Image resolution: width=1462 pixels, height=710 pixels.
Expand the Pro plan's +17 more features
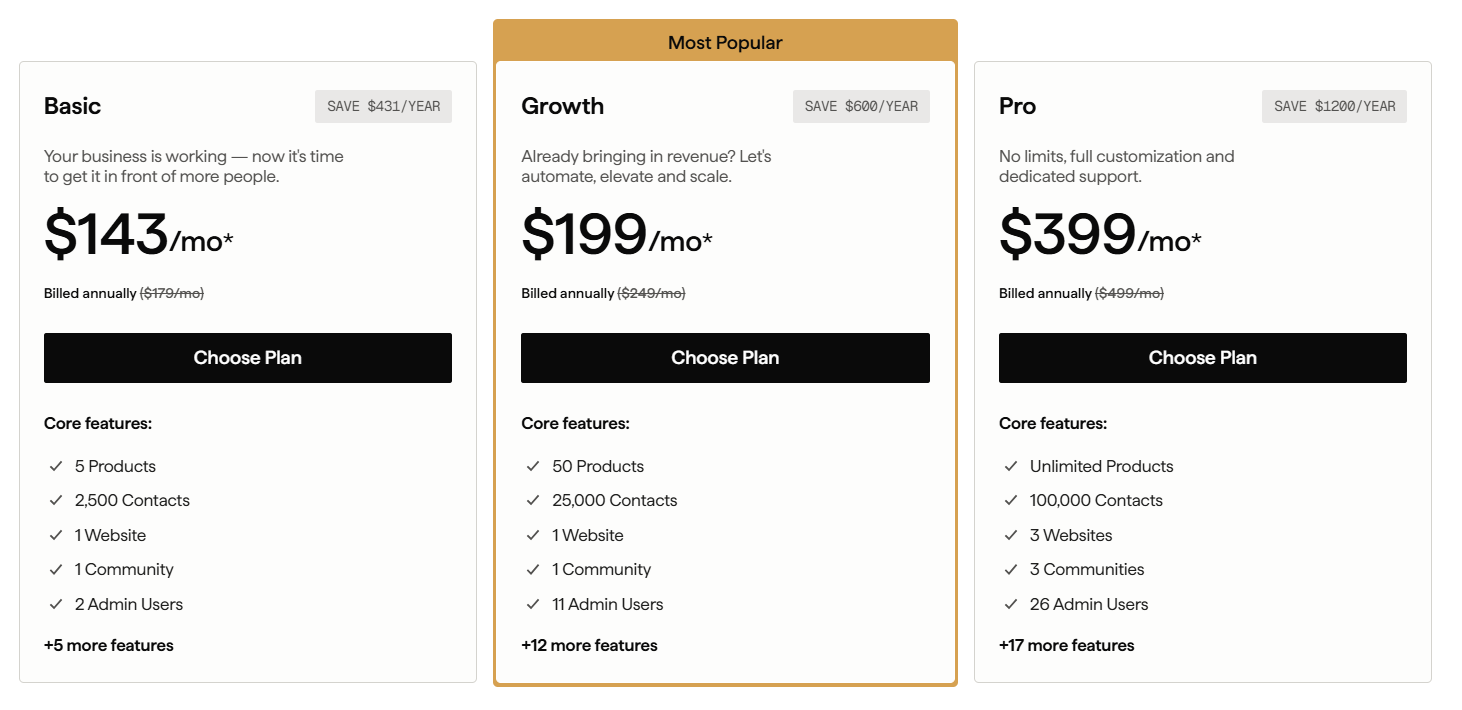pos(1066,645)
